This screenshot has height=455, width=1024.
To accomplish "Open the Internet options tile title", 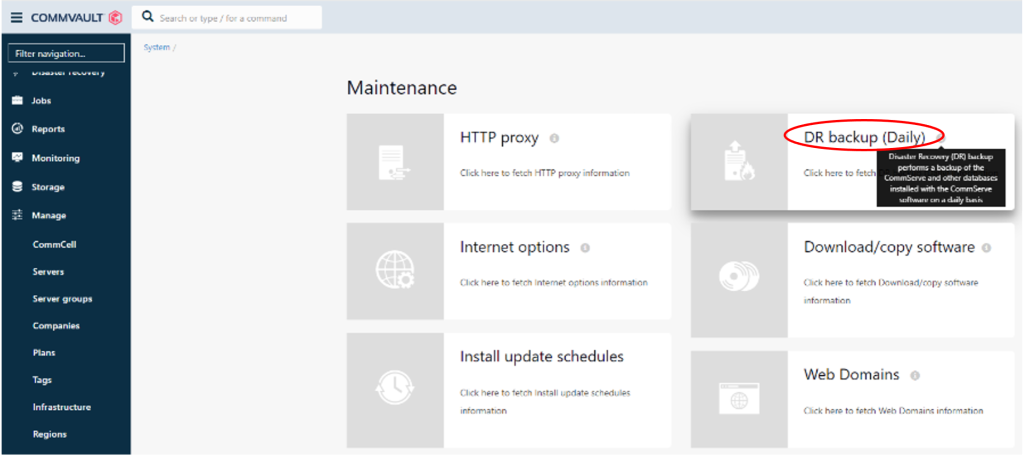I will click(x=515, y=248).
